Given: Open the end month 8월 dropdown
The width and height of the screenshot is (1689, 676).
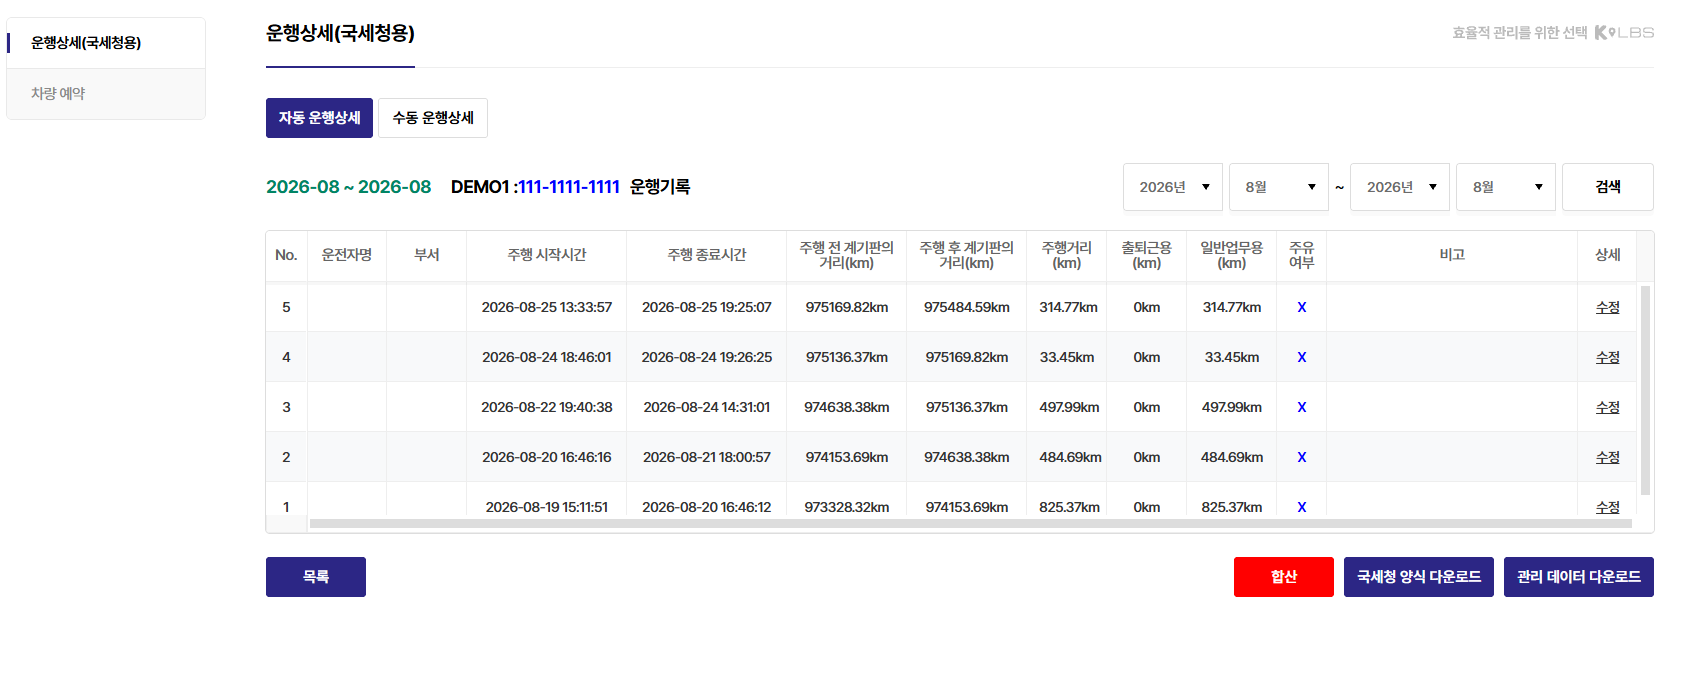Looking at the screenshot, I should click(1506, 187).
